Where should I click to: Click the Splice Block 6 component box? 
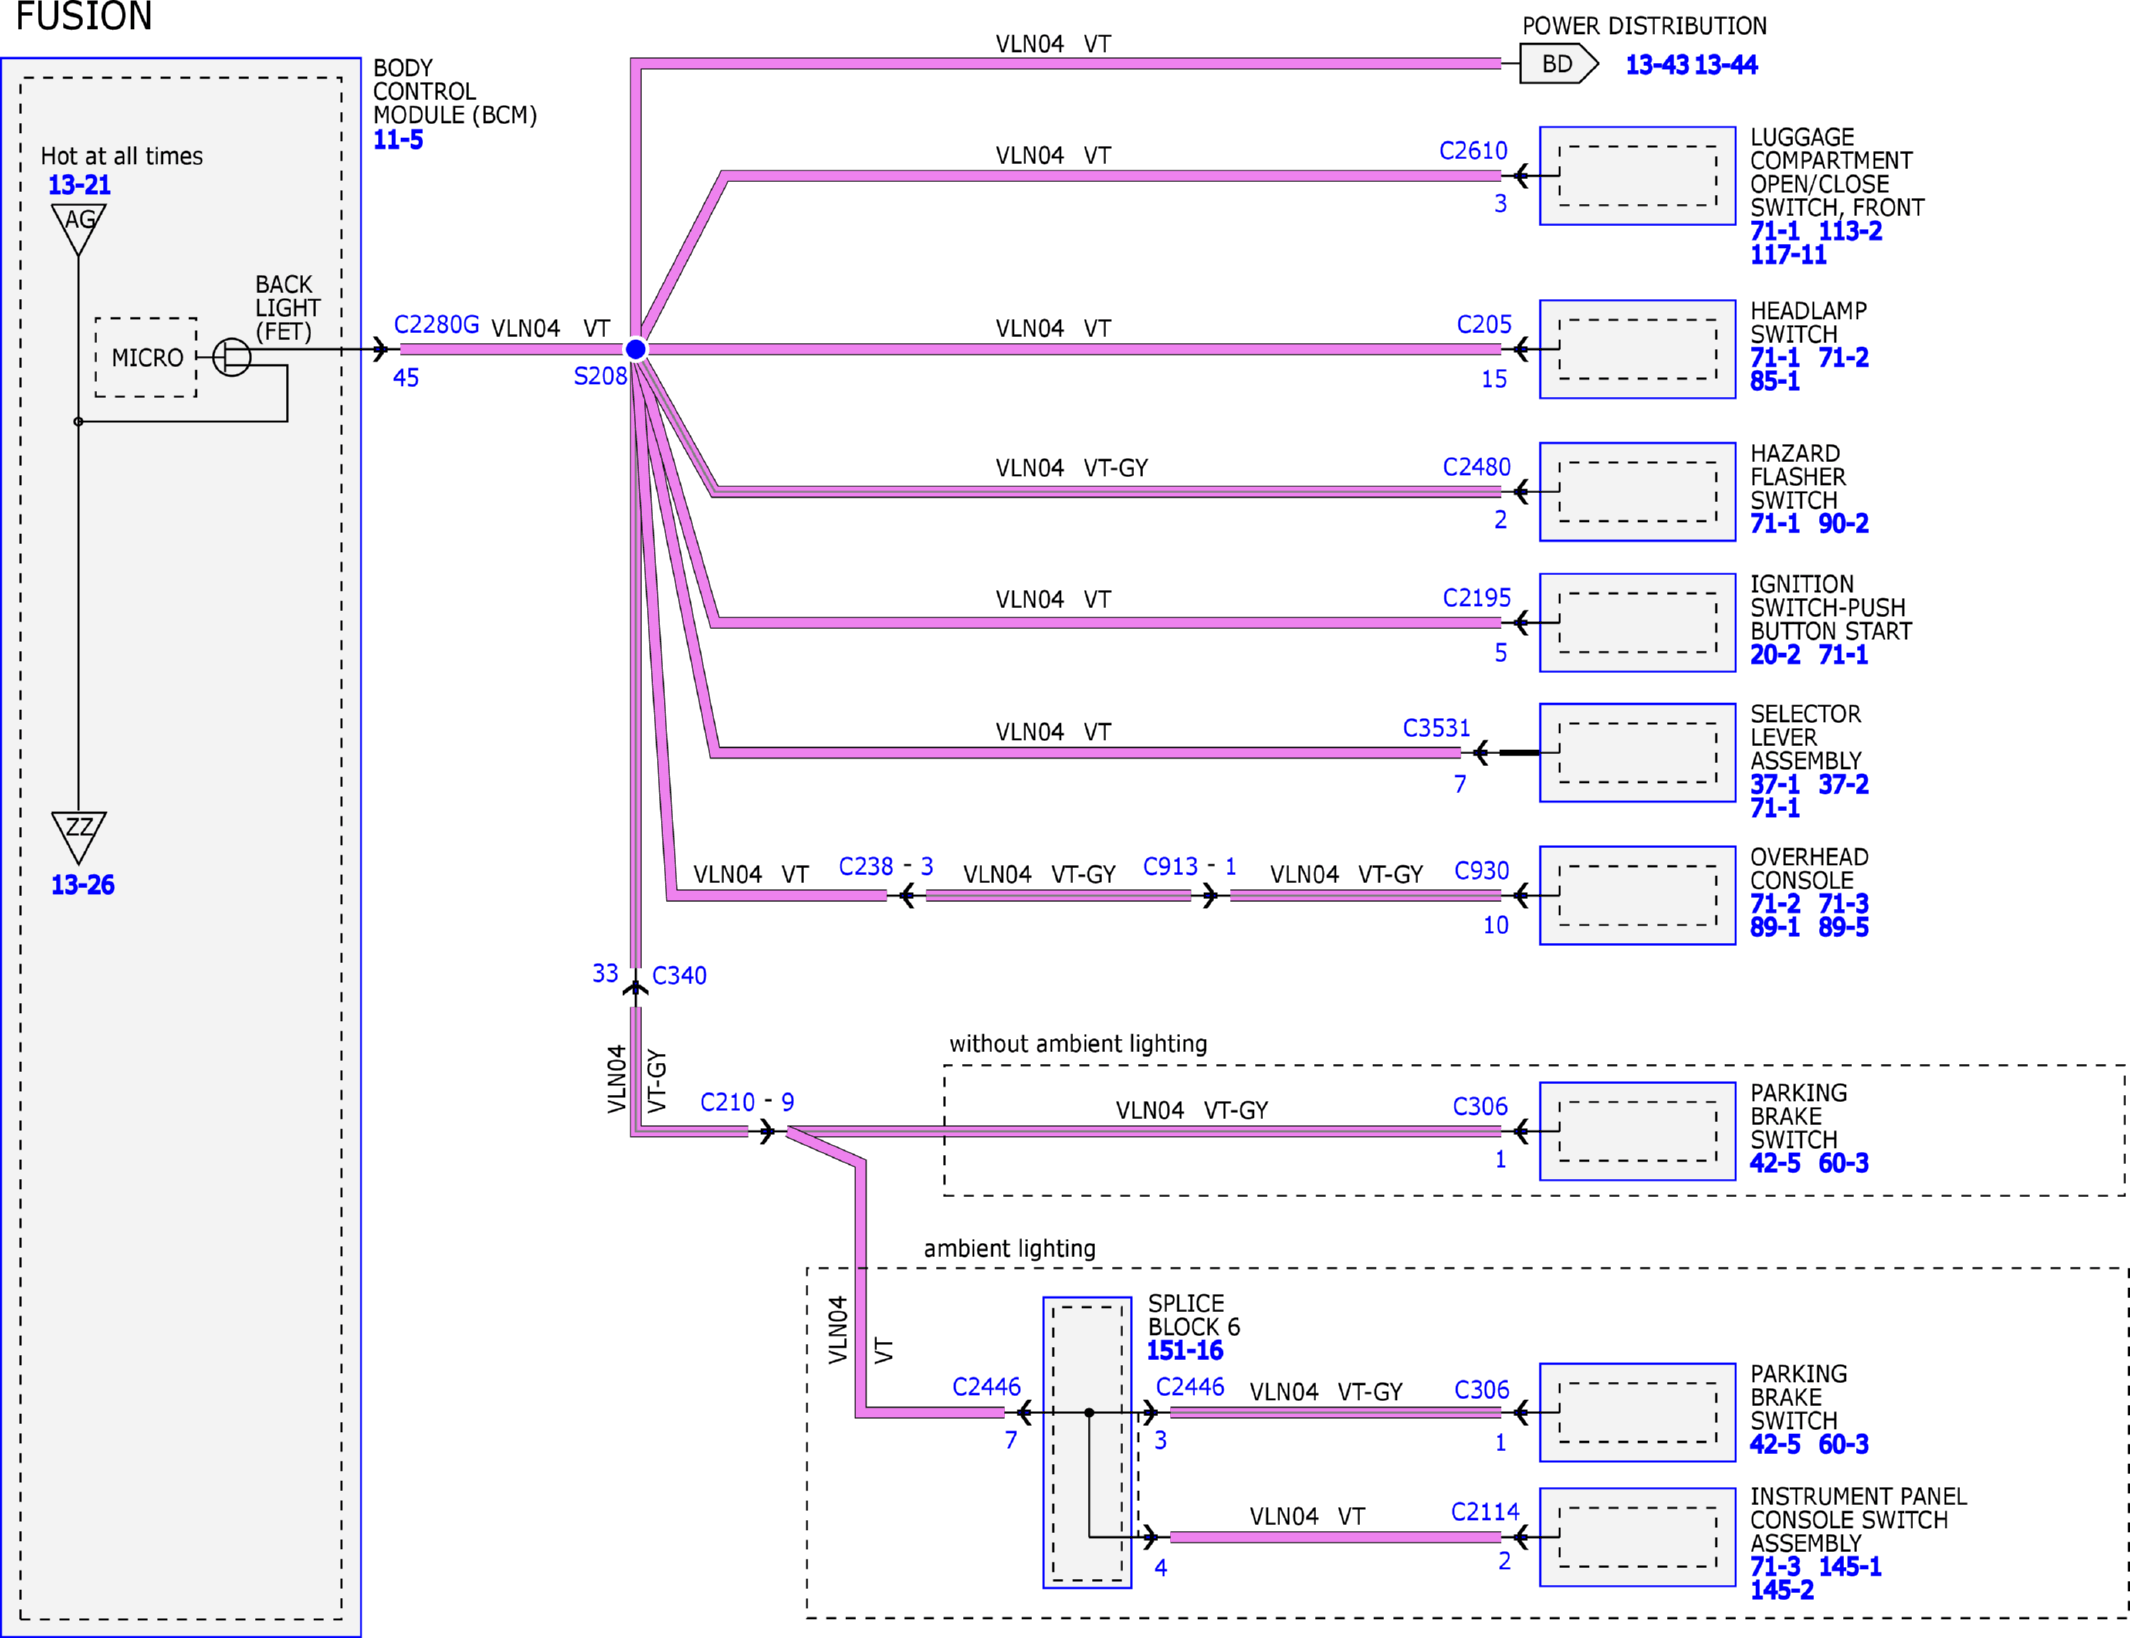point(1087,1442)
